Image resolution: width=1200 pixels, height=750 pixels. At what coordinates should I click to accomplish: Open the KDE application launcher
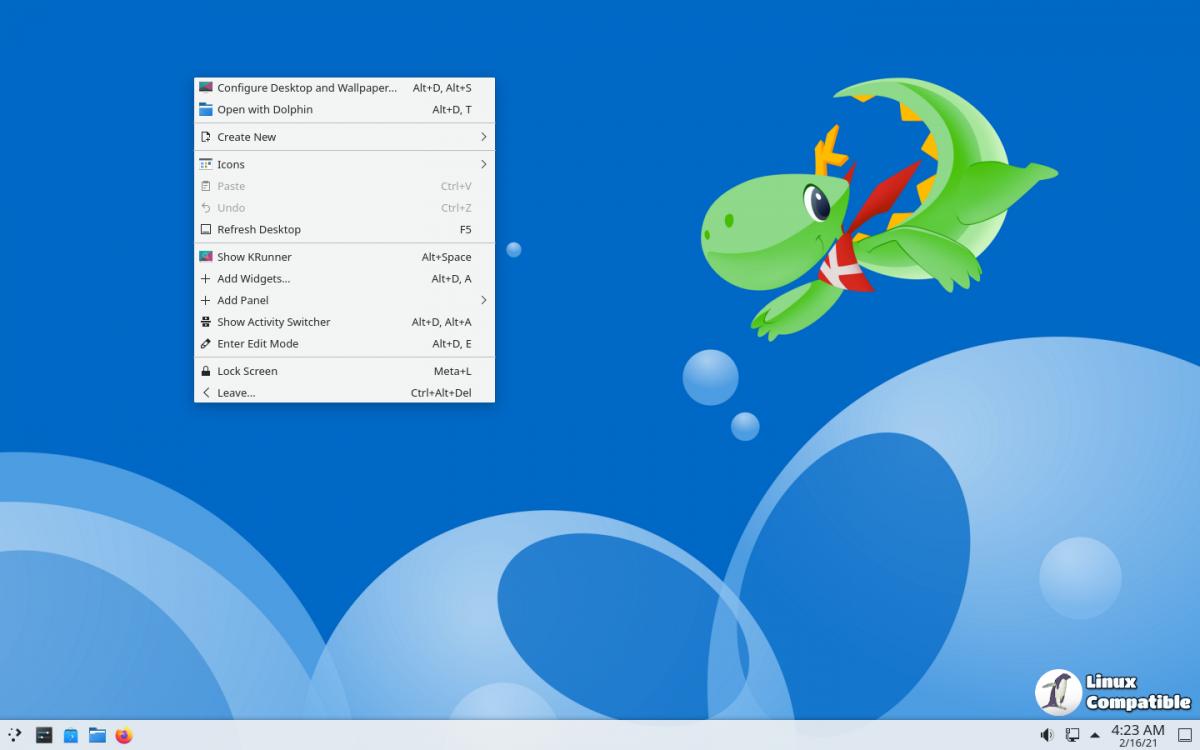pos(15,735)
